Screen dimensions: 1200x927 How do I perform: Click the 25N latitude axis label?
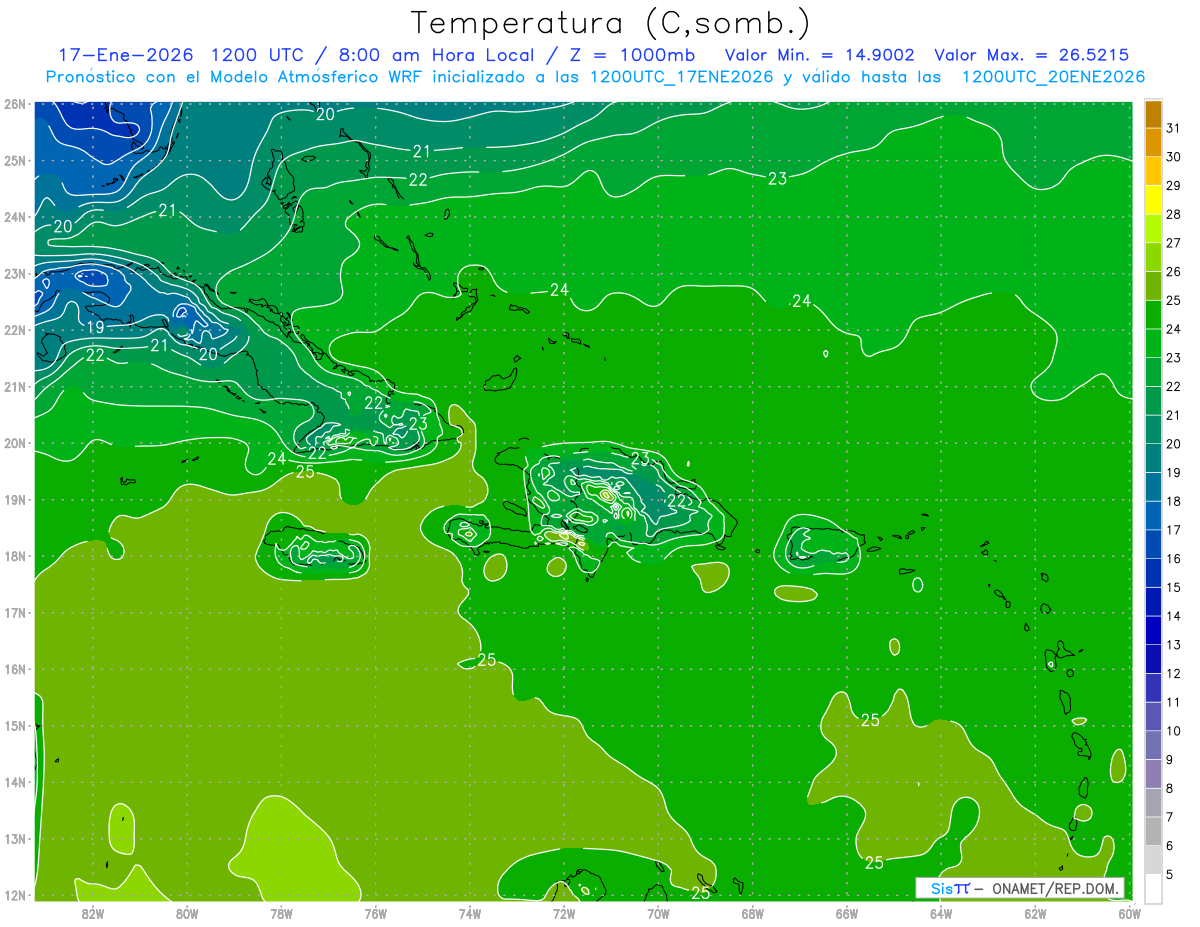coord(15,160)
